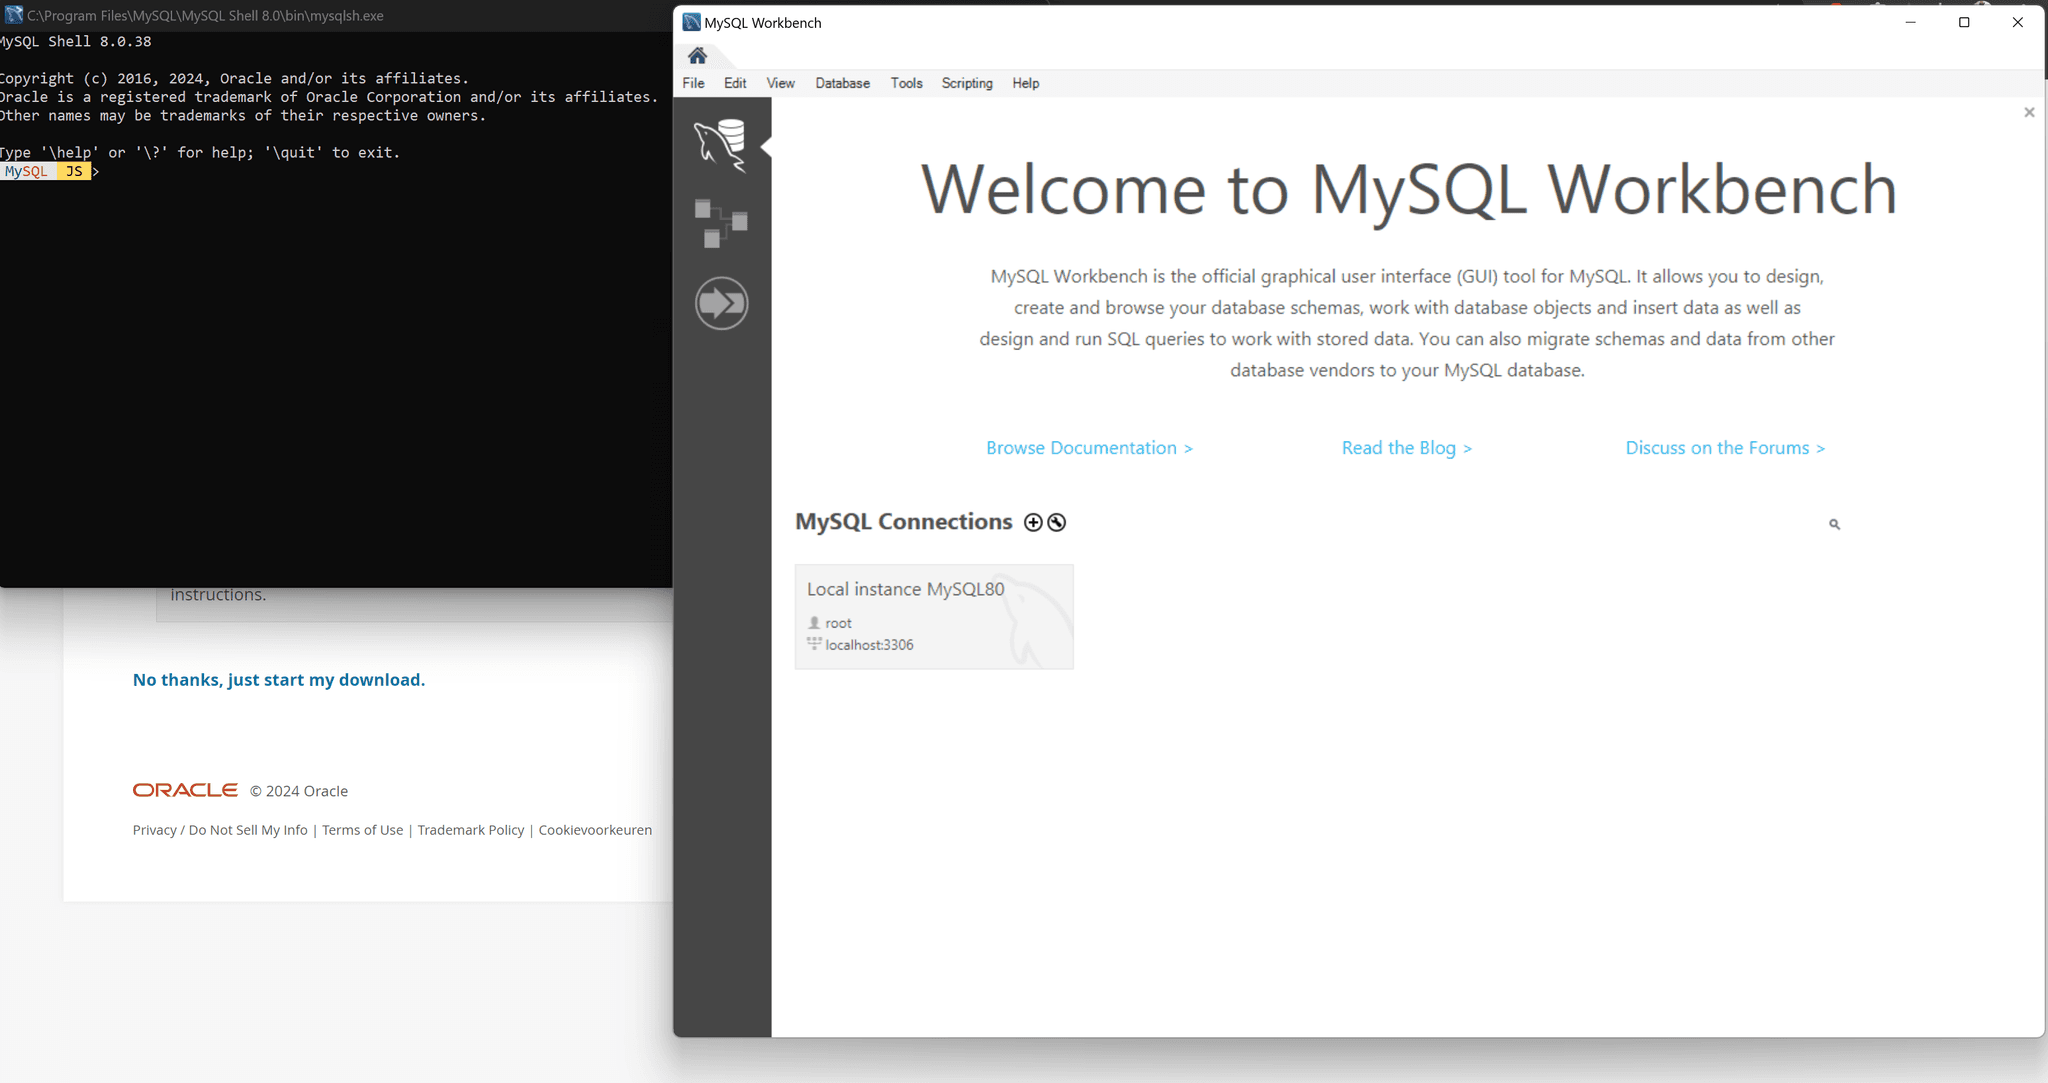Viewport: 2048px width, 1083px height.
Task: Follow the Read the Blog link
Action: 1406,448
